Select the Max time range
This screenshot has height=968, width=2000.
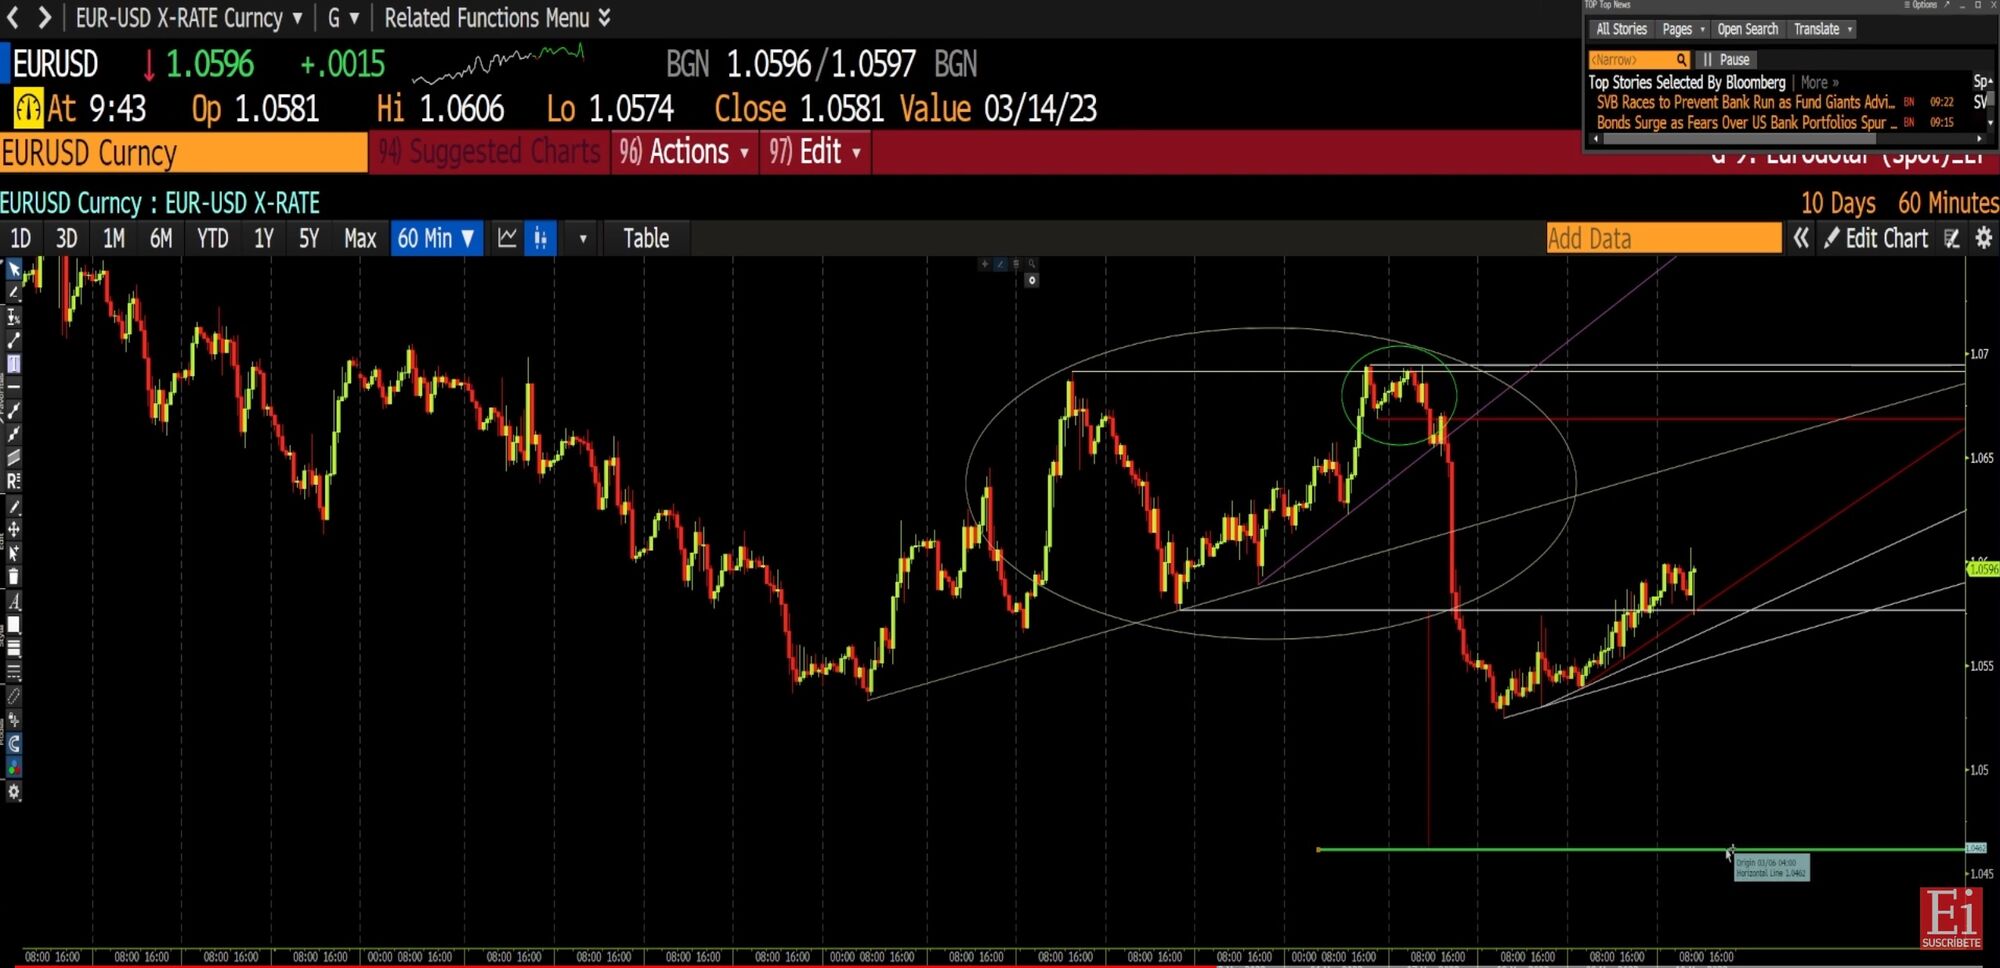coord(360,238)
